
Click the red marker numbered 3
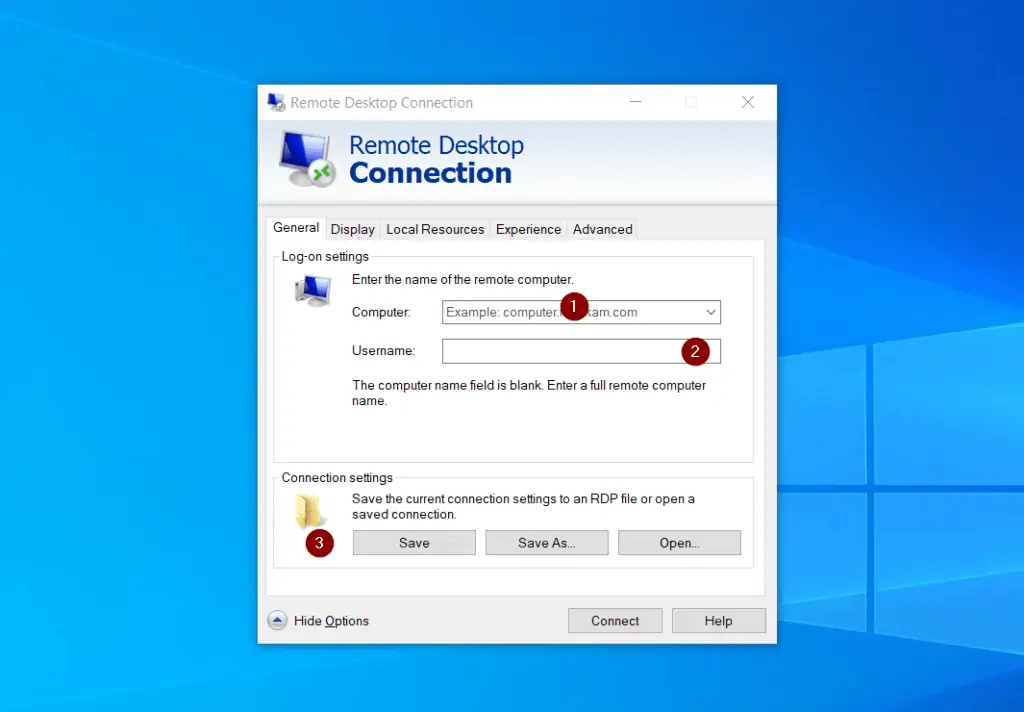[x=317, y=543]
